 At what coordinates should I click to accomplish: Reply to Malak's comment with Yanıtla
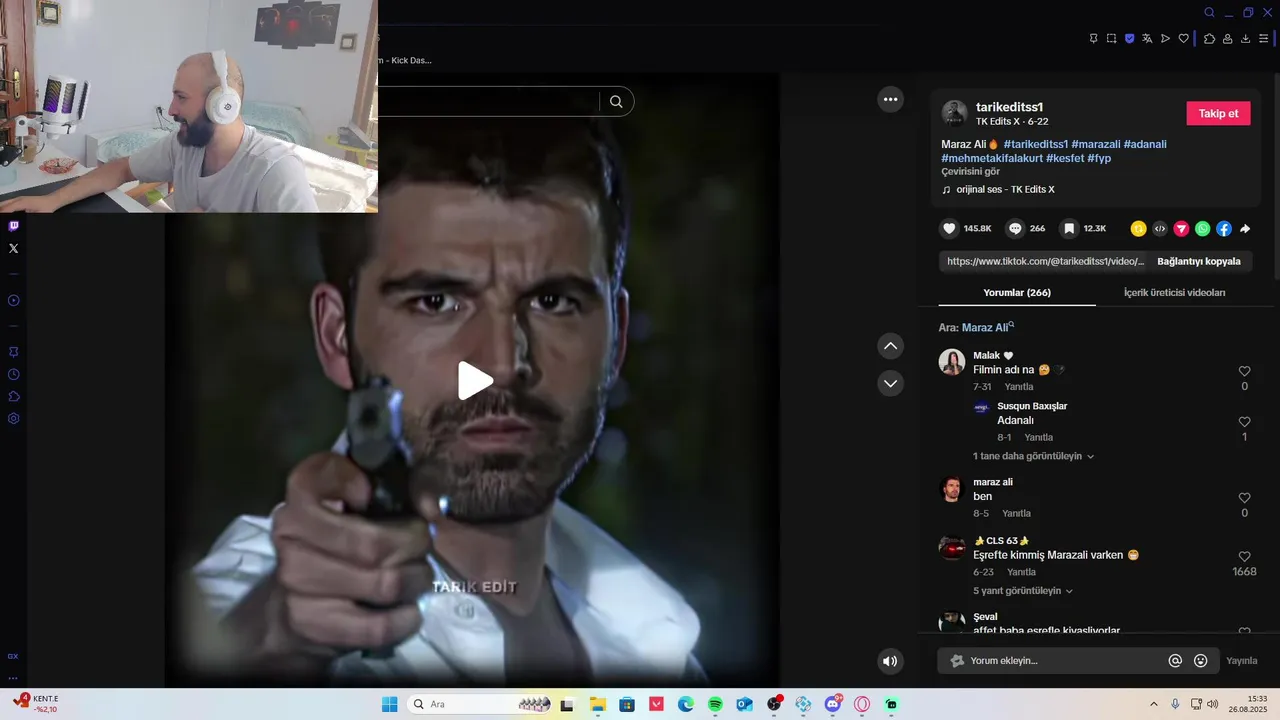click(1019, 387)
